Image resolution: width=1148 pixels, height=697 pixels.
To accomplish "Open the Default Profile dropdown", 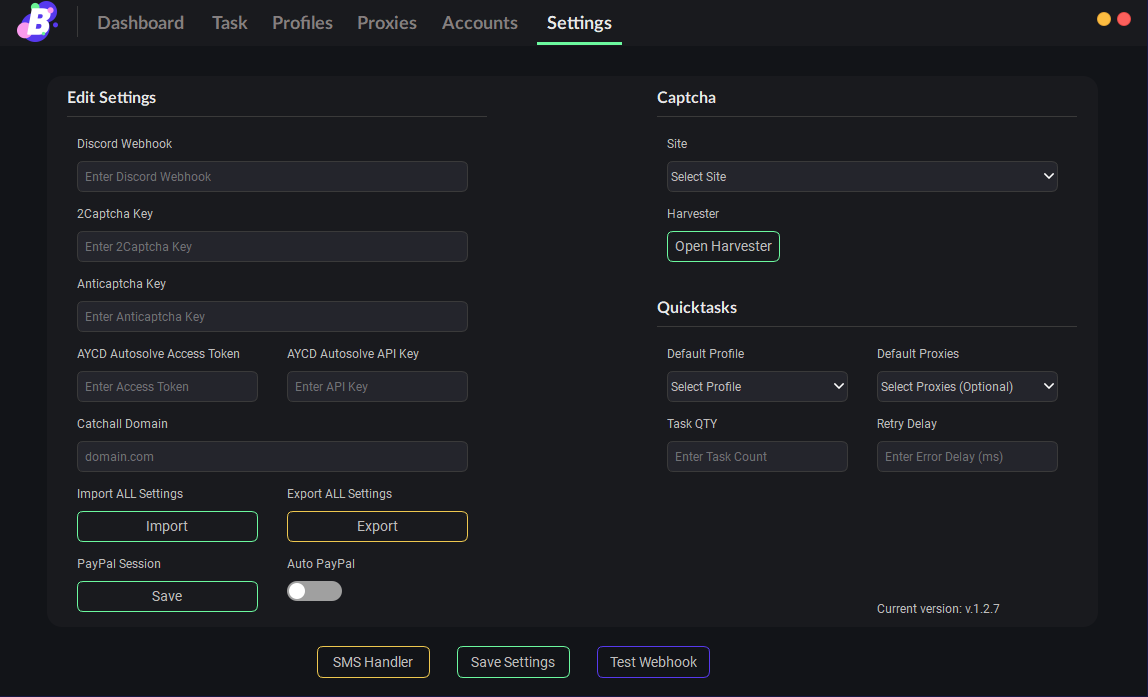I will pos(757,387).
